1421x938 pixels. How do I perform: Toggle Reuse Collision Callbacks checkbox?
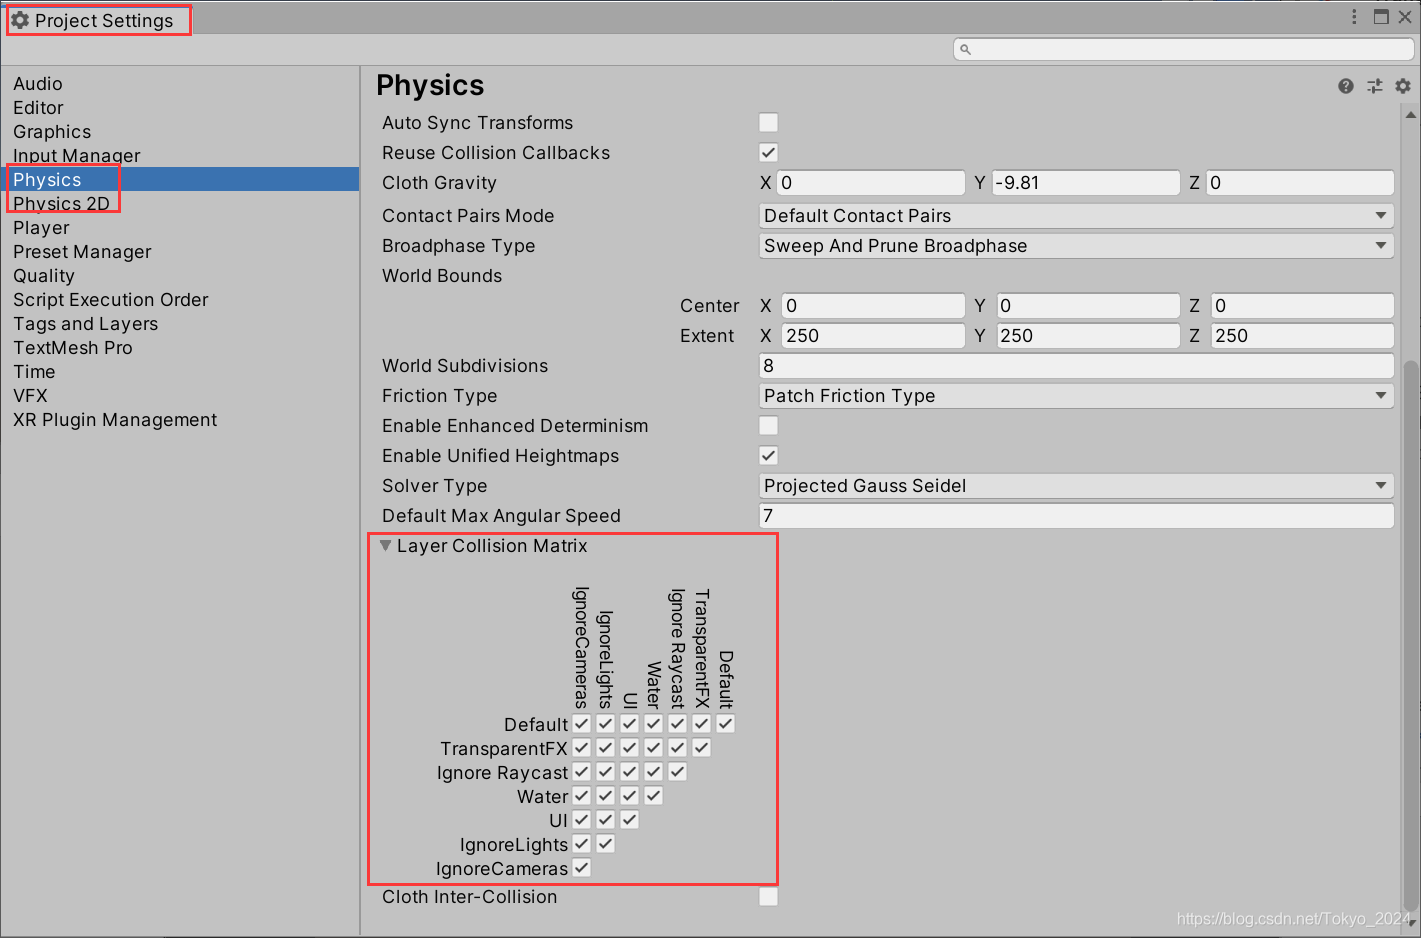(768, 152)
